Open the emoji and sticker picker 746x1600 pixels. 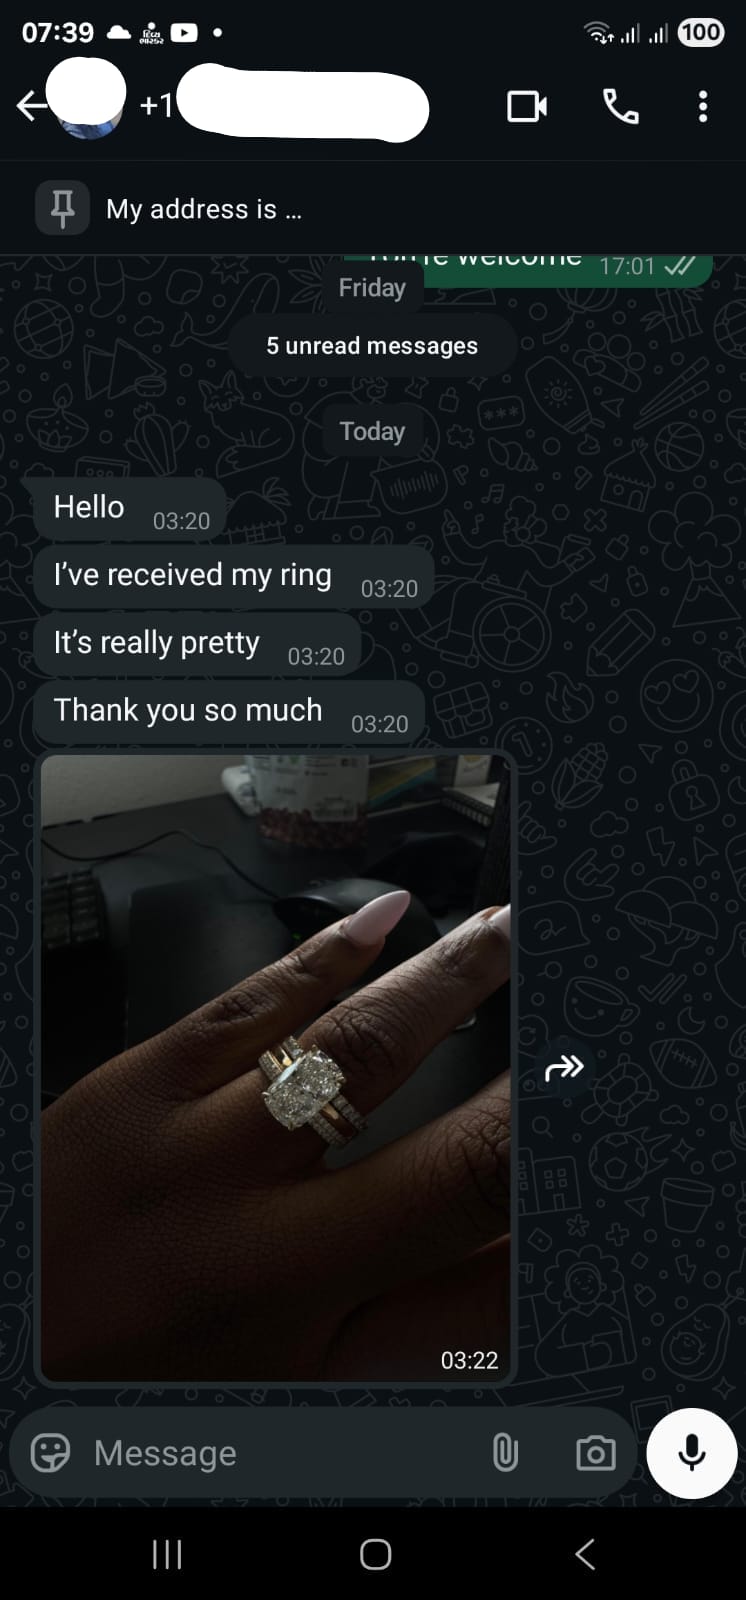click(x=51, y=1452)
